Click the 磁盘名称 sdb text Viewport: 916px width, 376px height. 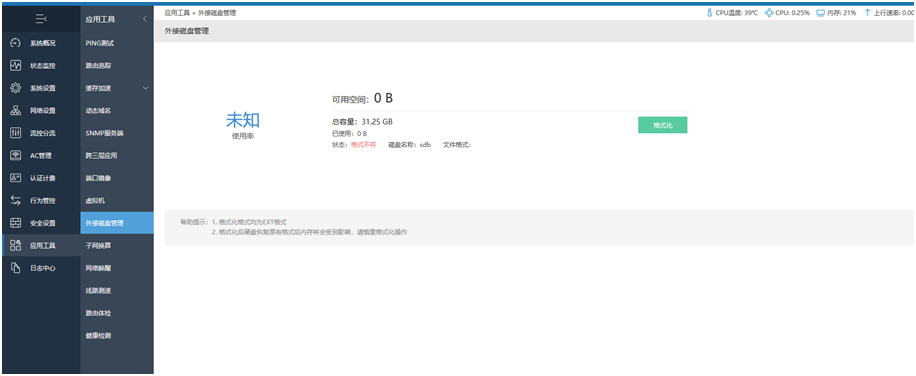pyautogui.click(x=410, y=145)
